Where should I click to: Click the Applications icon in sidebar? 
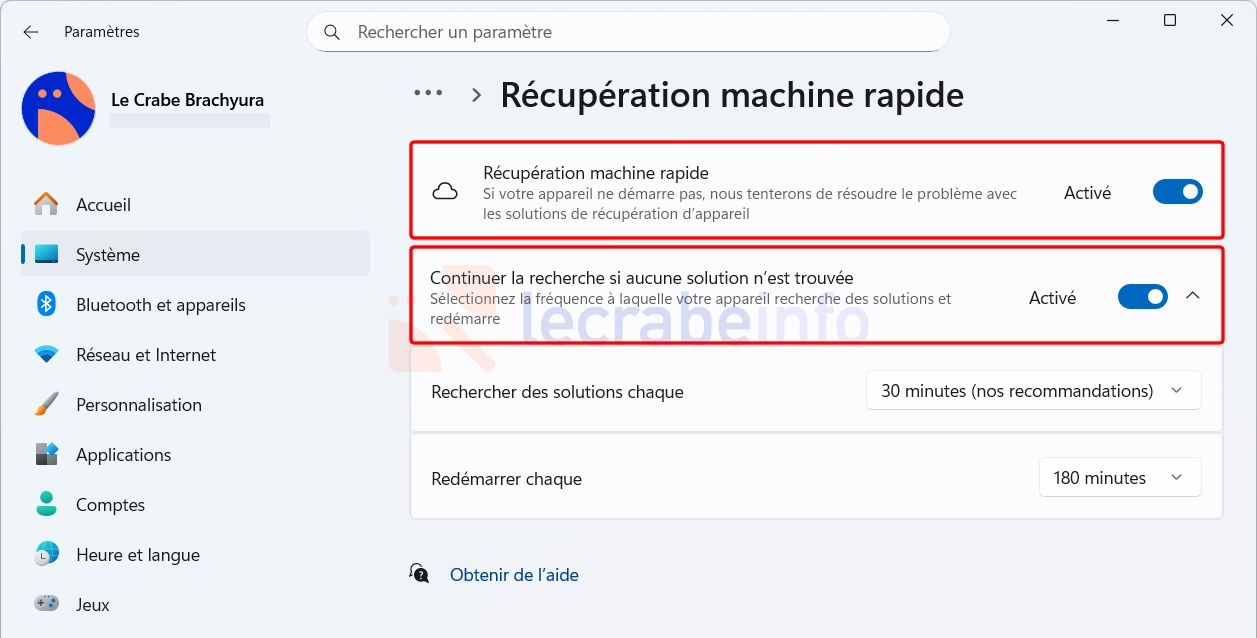click(46, 454)
